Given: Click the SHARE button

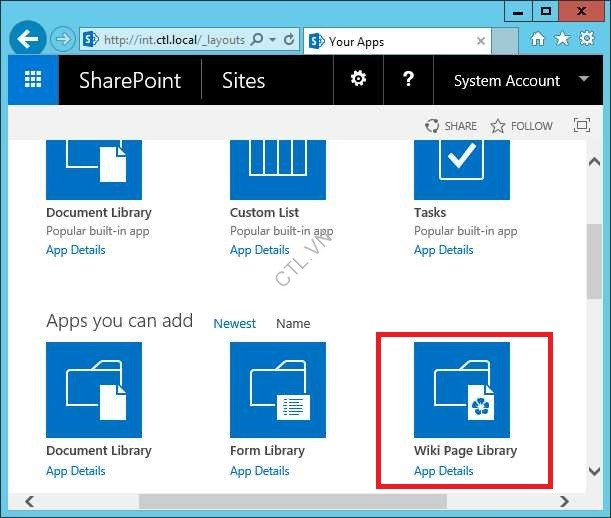Looking at the screenshot, I should pyautogui.click(x=451, y=126).
